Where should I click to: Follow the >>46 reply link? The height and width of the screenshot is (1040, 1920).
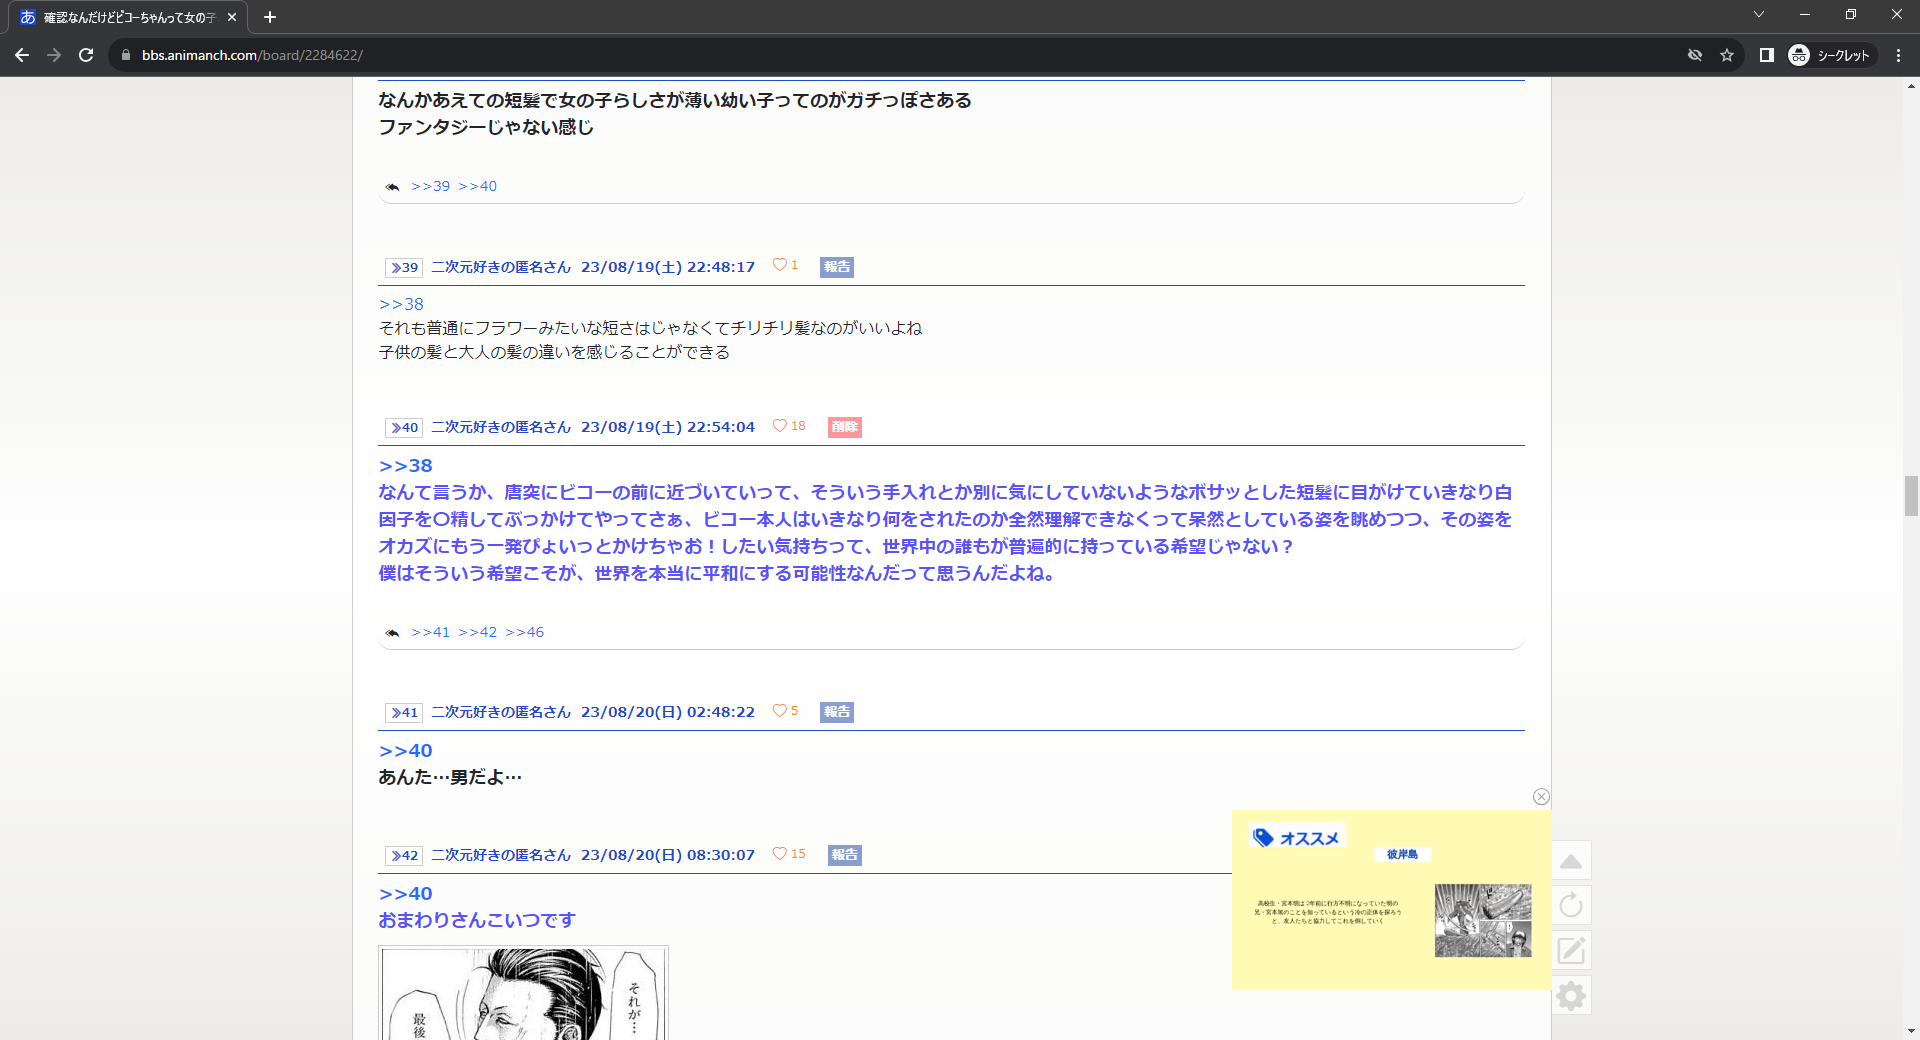click(x=524, y=632)
